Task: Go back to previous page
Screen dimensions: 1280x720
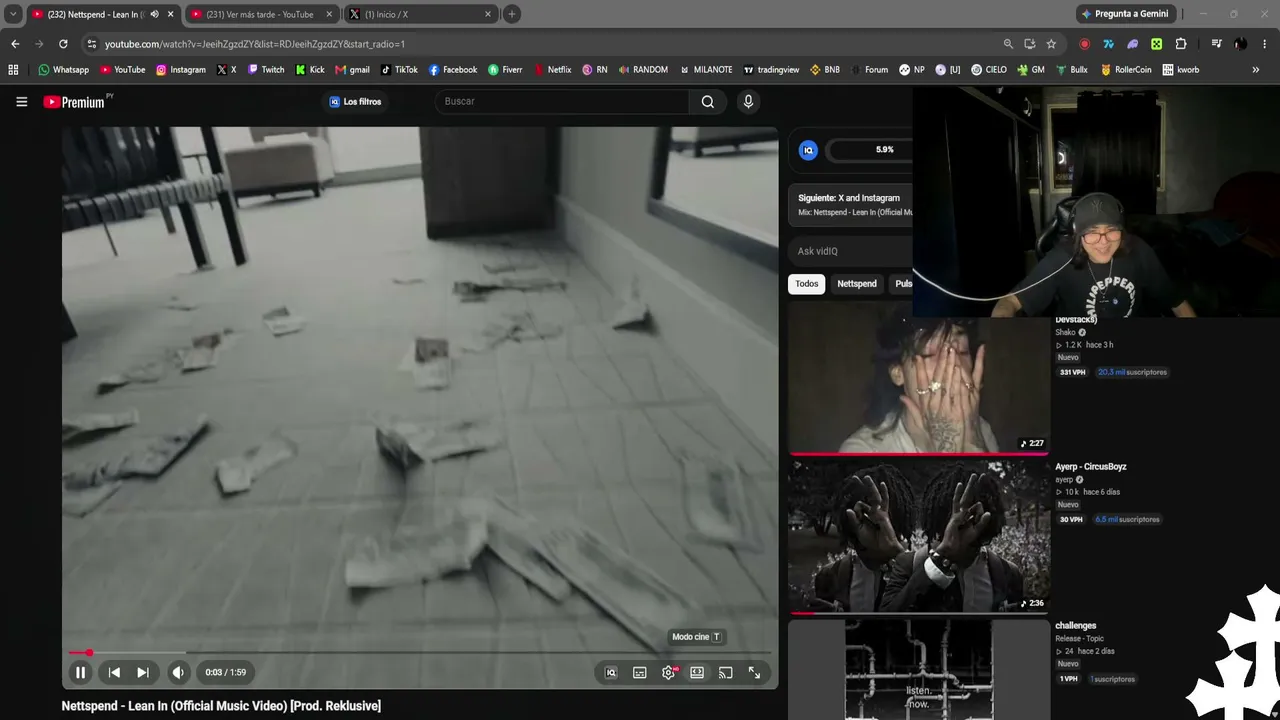Action: click(15, 44)
